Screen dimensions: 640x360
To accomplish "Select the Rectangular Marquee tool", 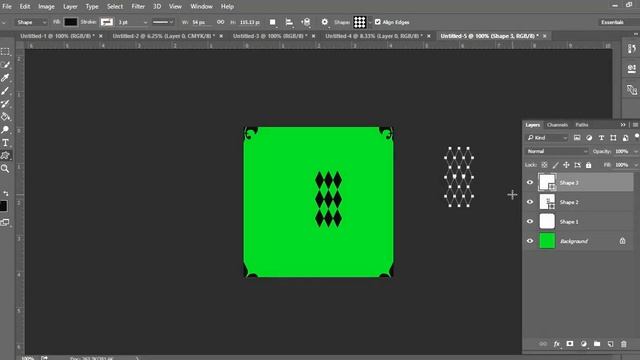I will (5, 52).
